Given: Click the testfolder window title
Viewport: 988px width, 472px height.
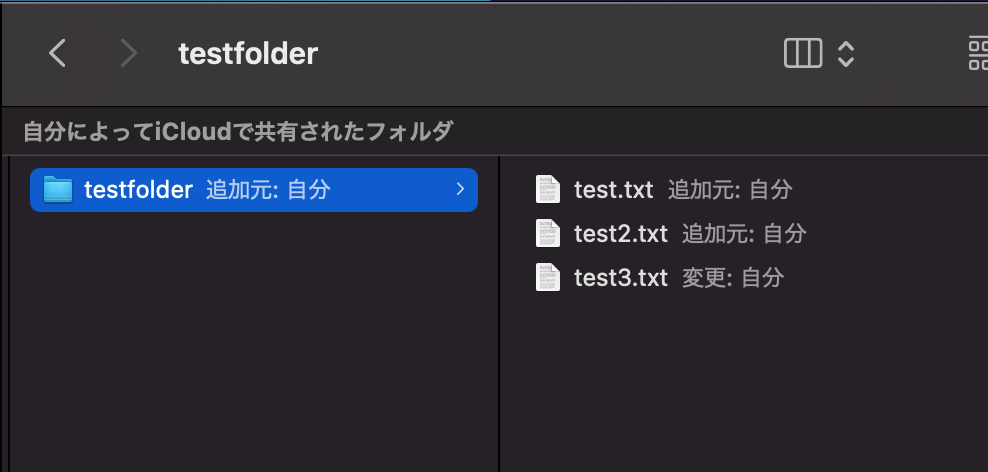Looking at the screenshot, I should (x=247, y=53).
